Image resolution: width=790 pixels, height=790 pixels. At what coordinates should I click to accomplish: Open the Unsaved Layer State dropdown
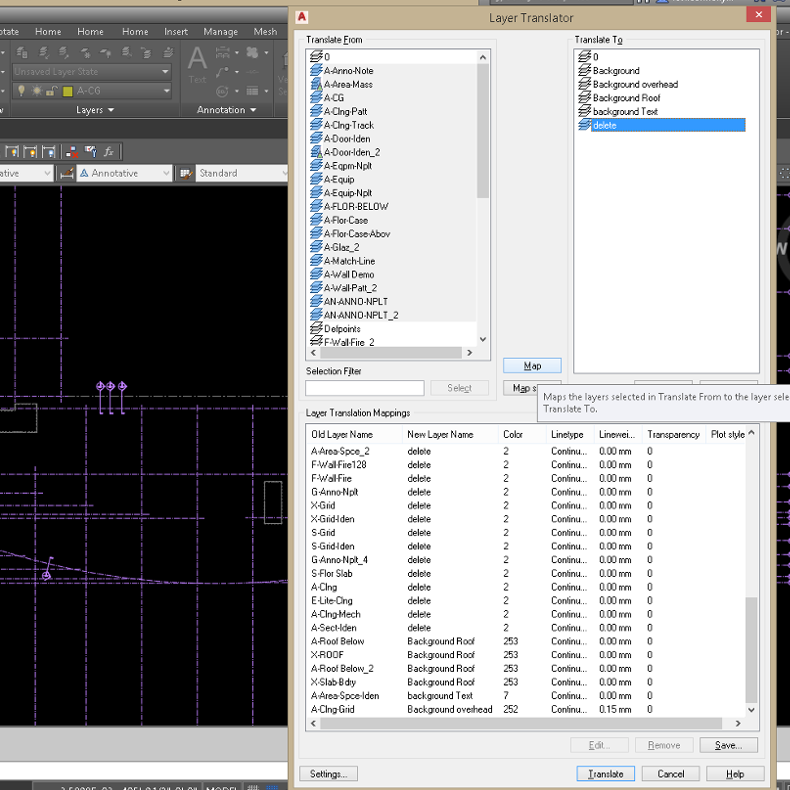tap(90, 72)
